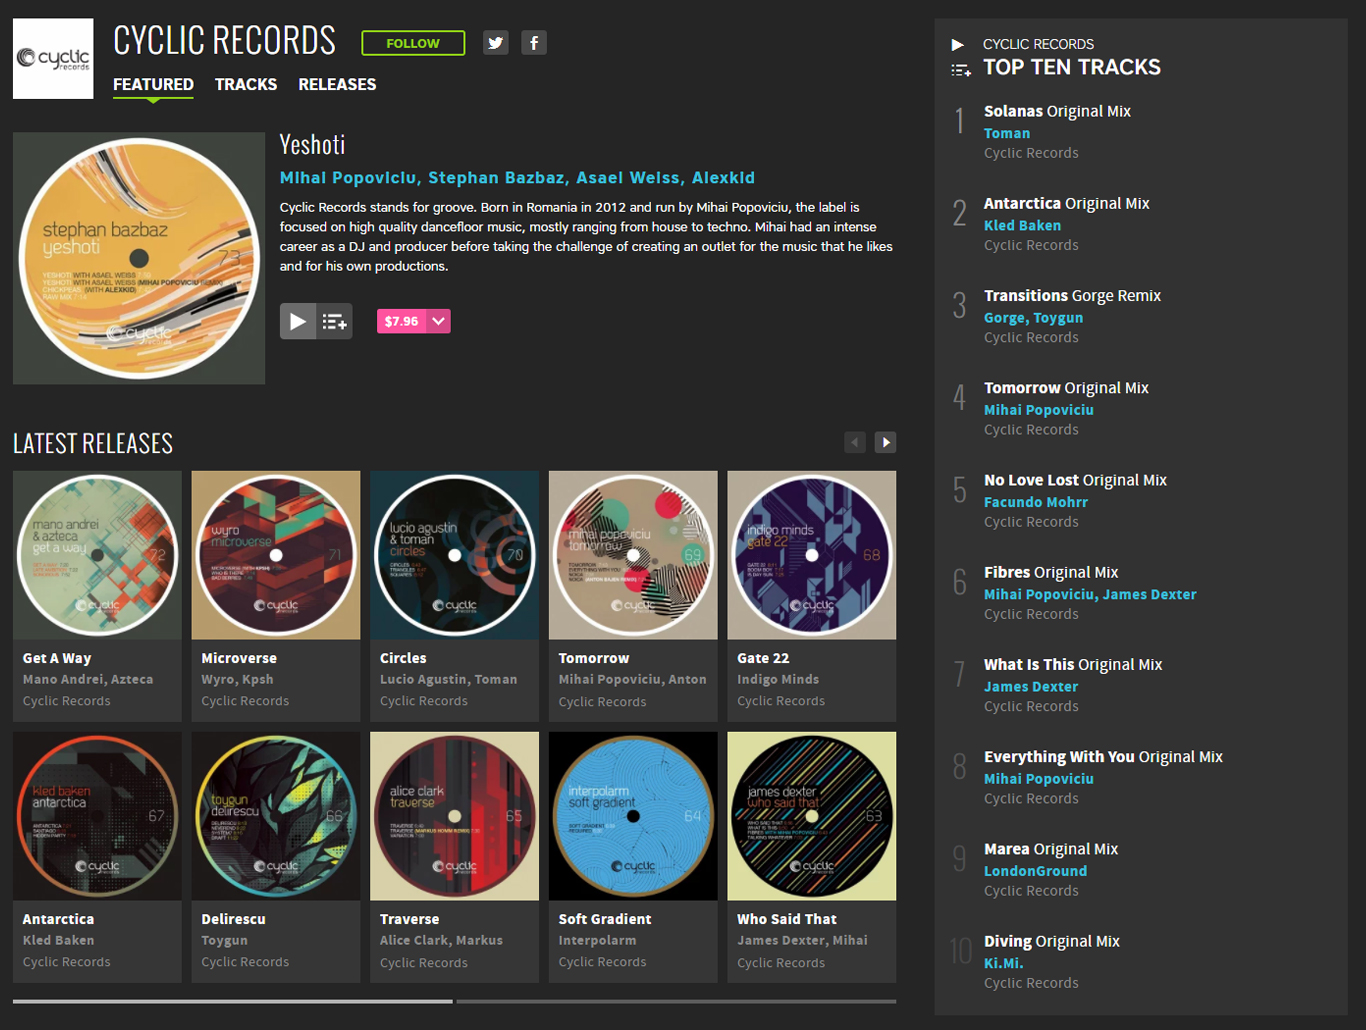Open the Who Said That release artwork
Viewport: 1366px width, 1030px height.
[x=812, y=816]
